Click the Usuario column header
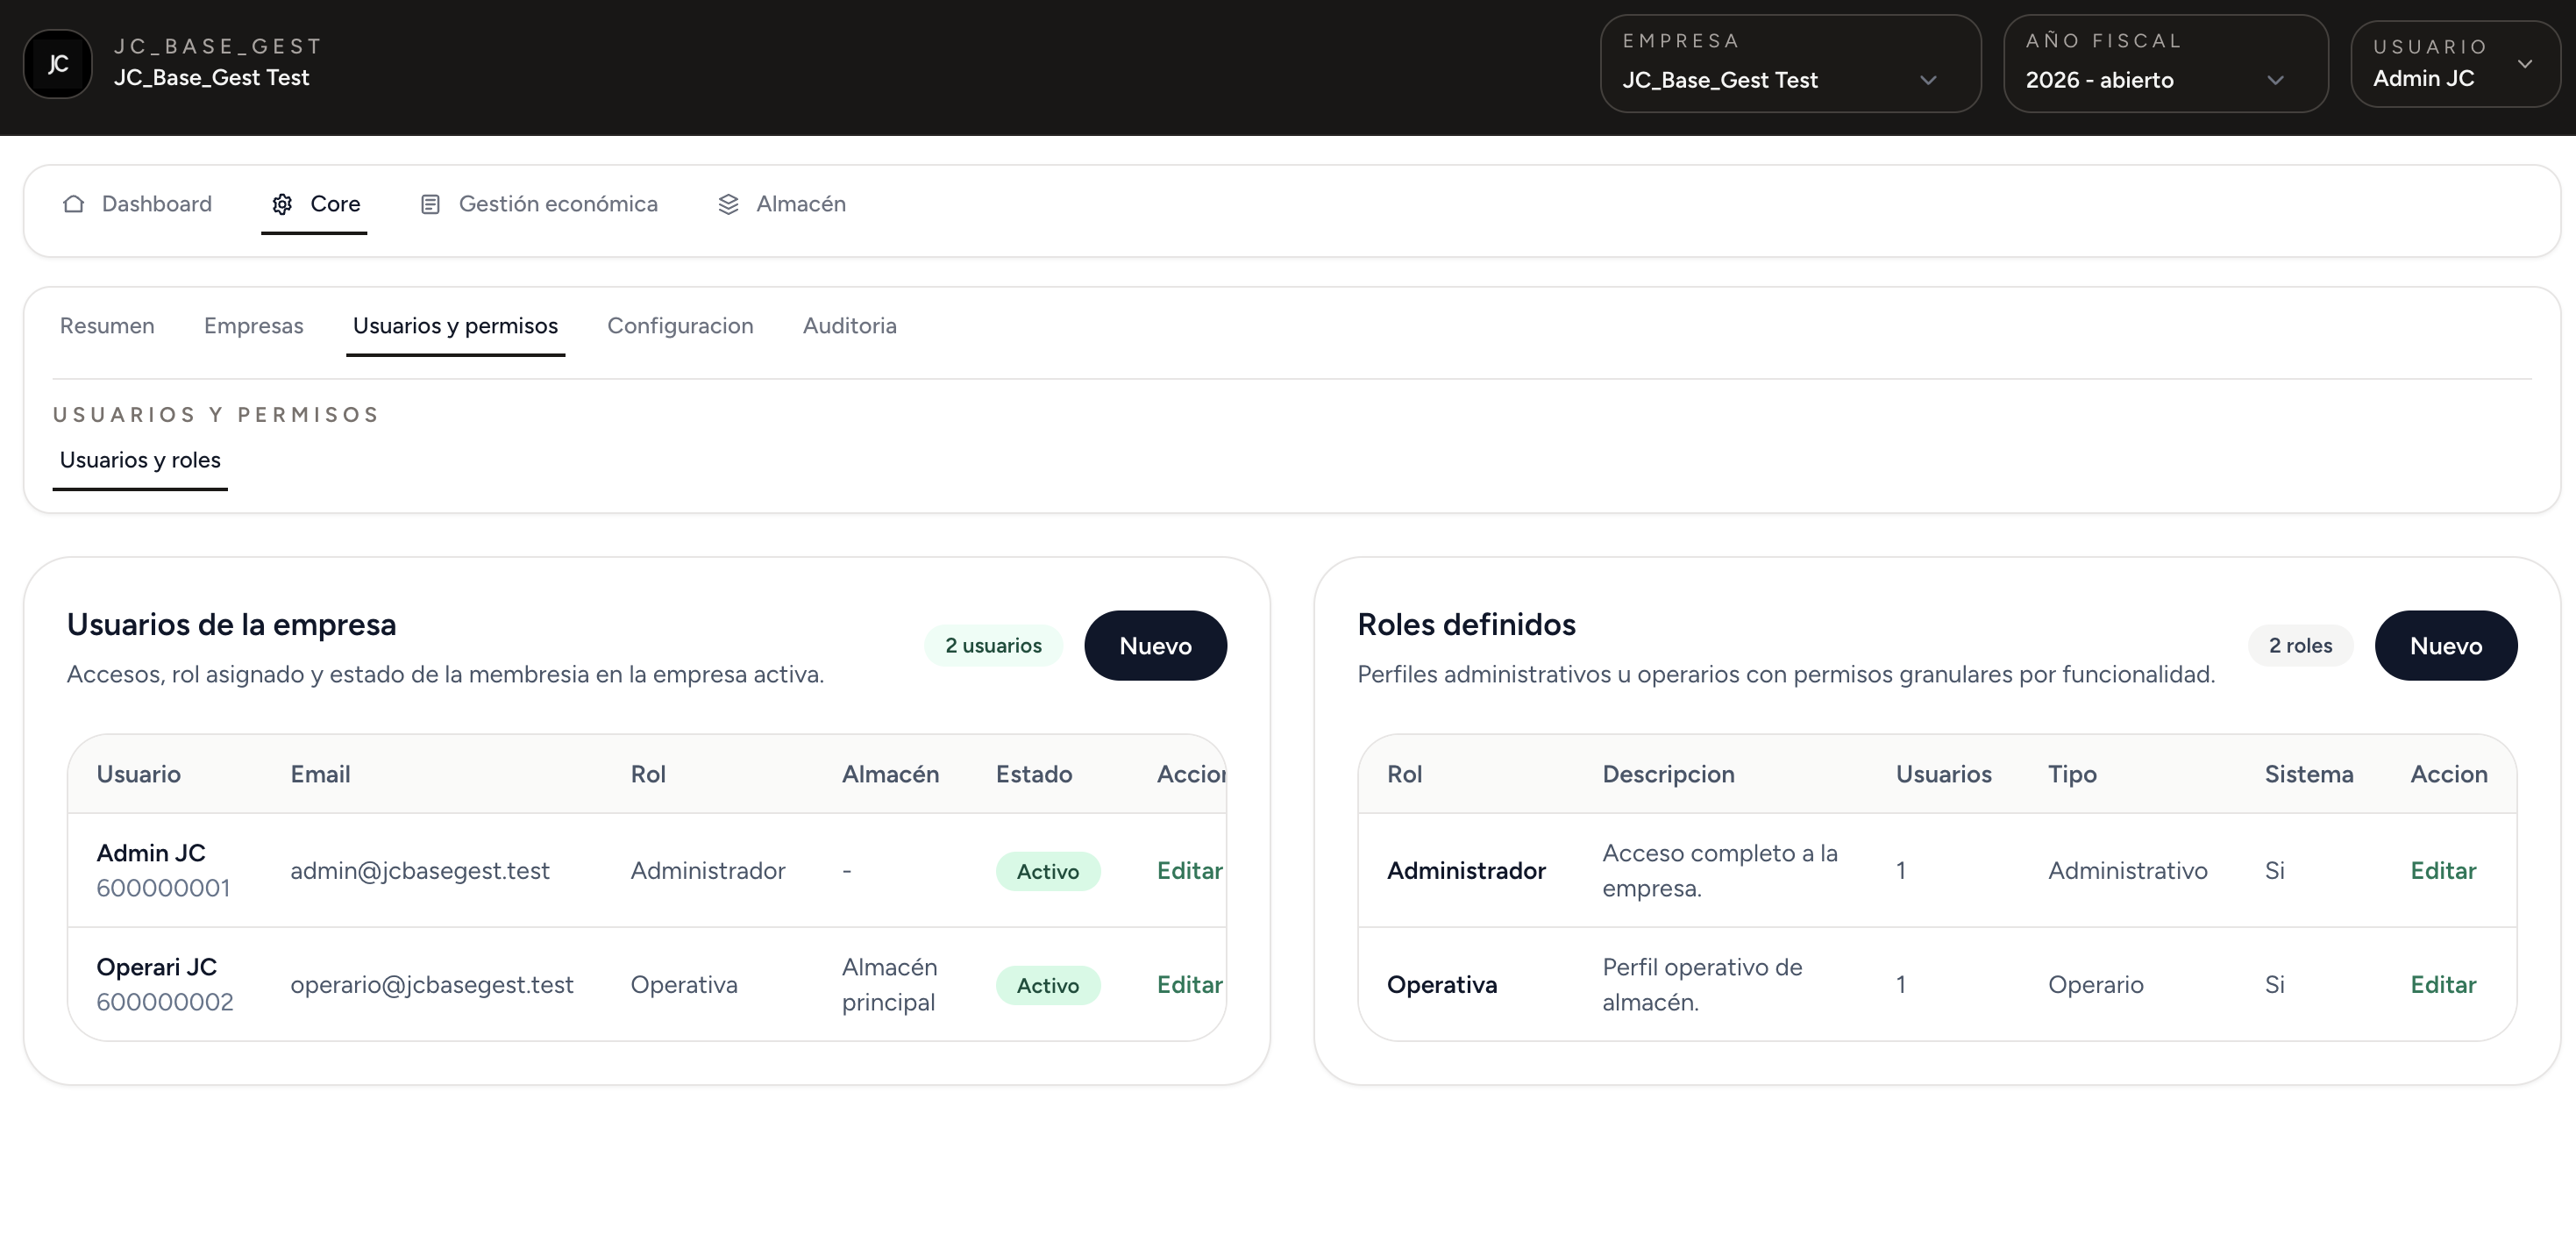The height and width of the screenshot is (1235, 2576). [x=139, y=774]
